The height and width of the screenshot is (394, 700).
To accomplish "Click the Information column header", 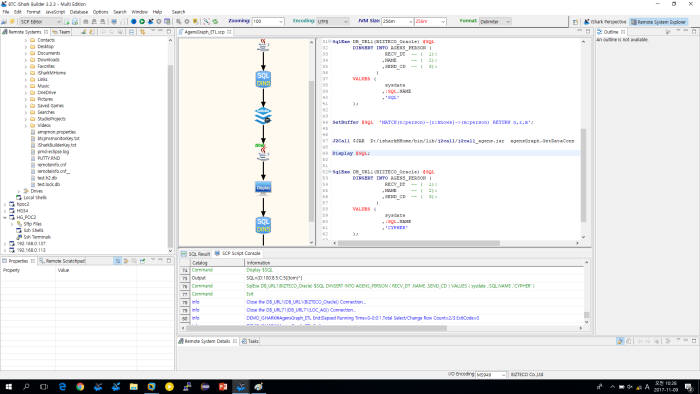I will click(x=414, y=263).
